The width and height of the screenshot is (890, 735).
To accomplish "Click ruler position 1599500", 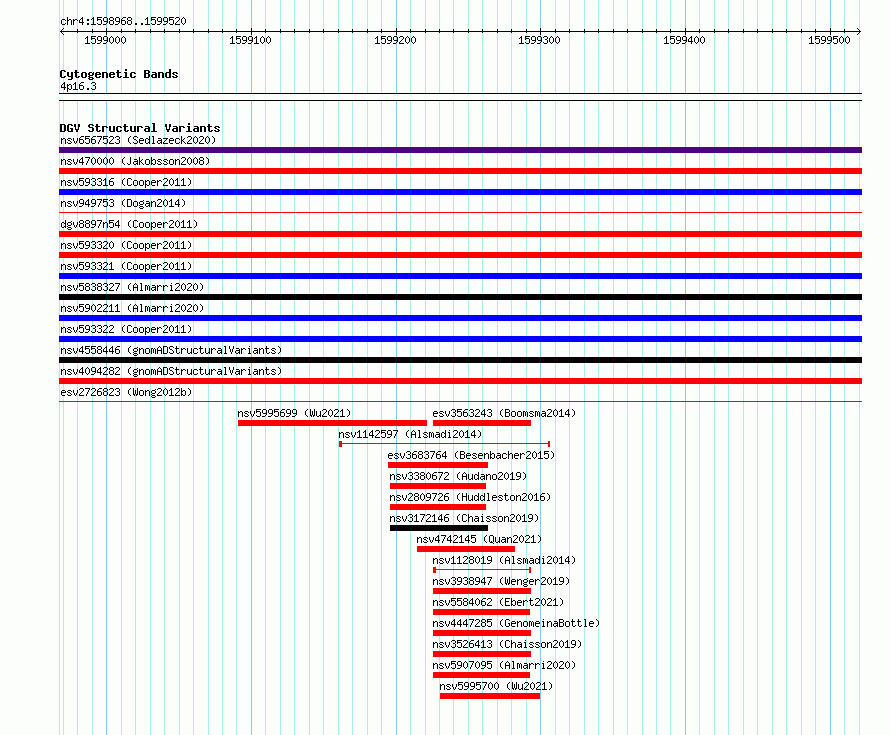I will point(829,40).
